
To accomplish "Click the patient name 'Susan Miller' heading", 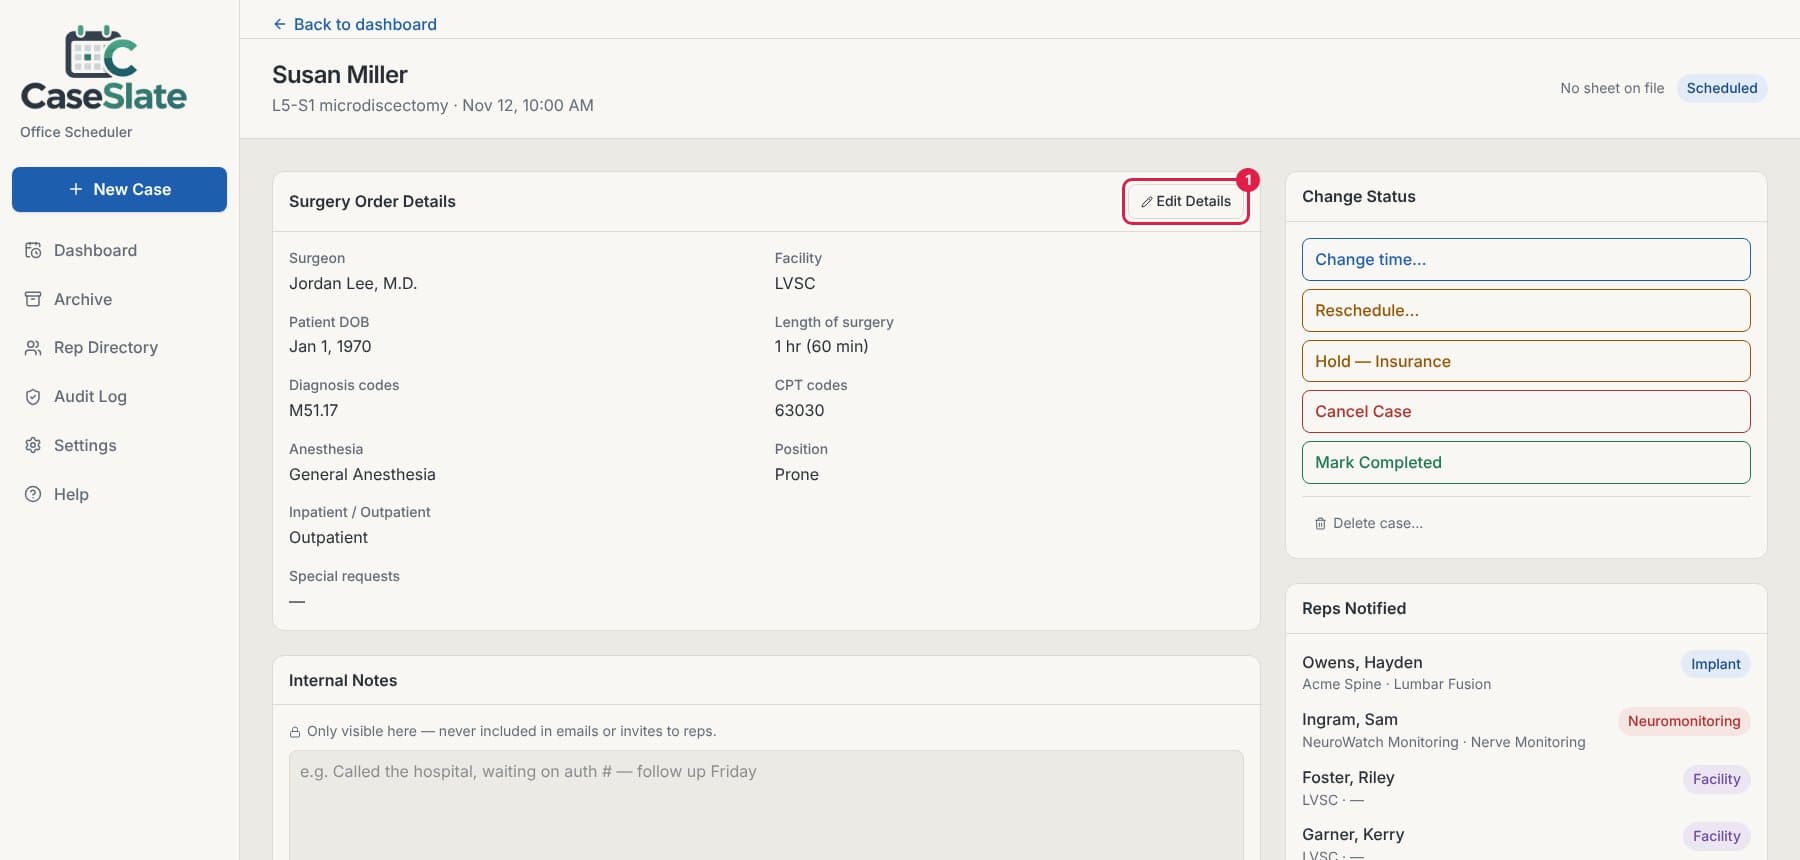I will click(340, 74).
